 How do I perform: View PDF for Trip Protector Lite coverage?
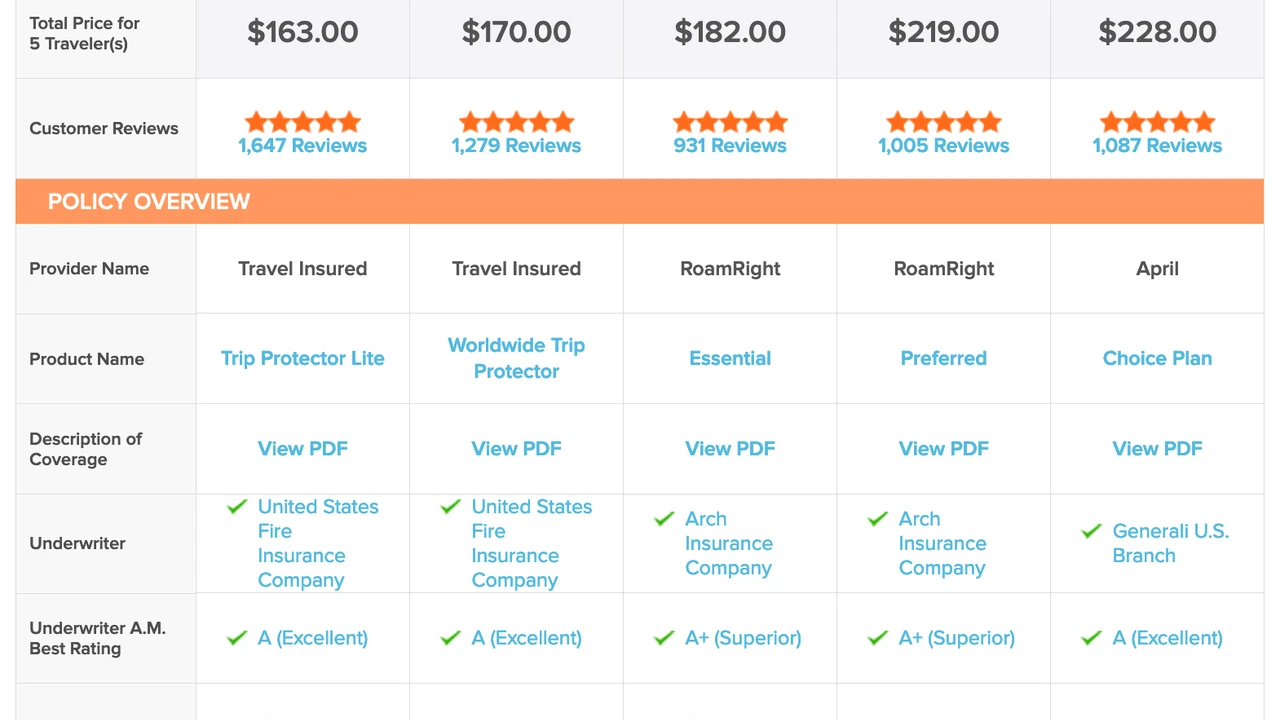point(302,449)
